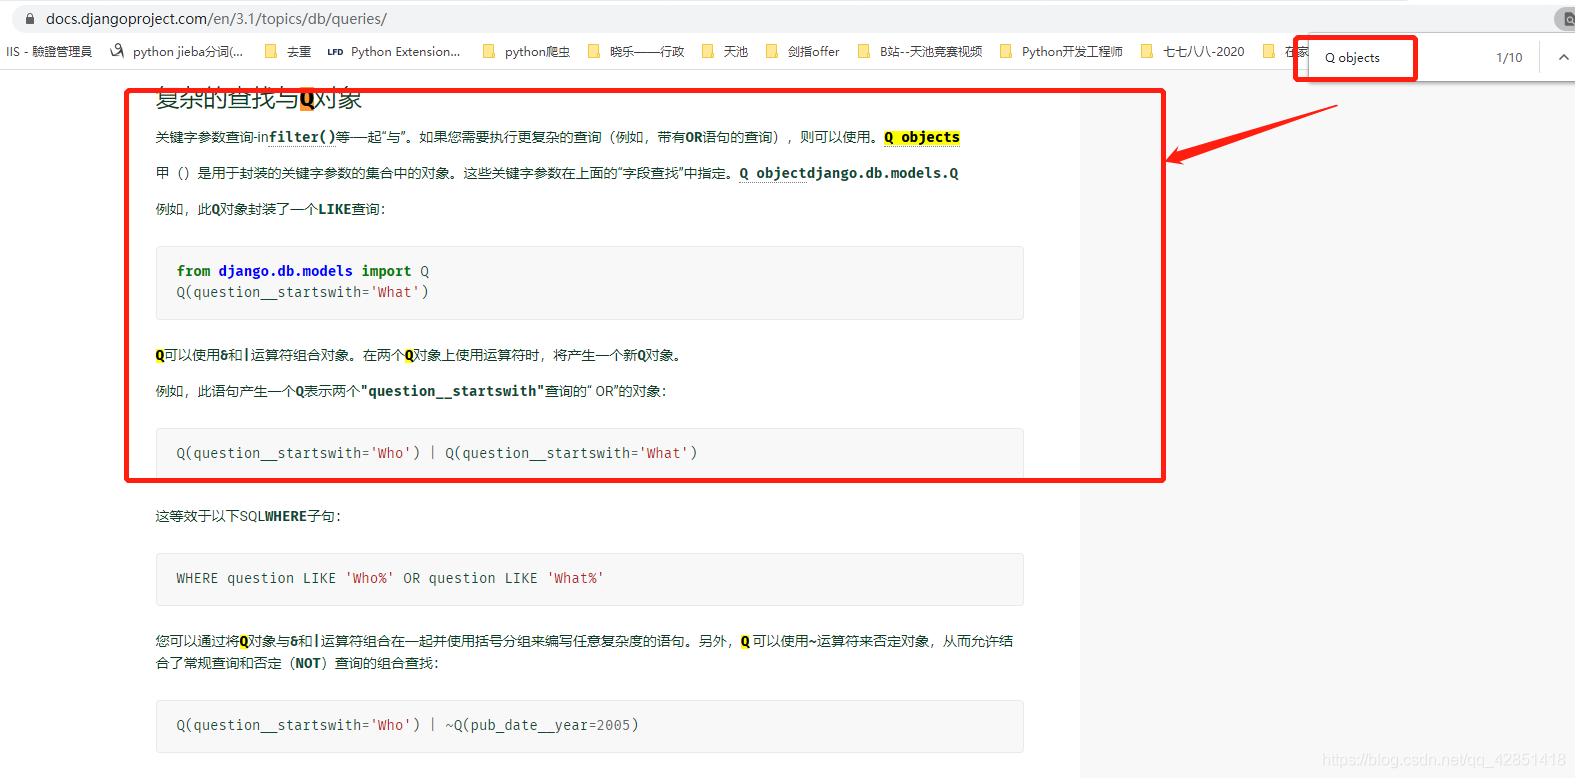Open the 天池 bookmark folder
The height and width of the screenshot is (778, 1575).
coord(725,52)
